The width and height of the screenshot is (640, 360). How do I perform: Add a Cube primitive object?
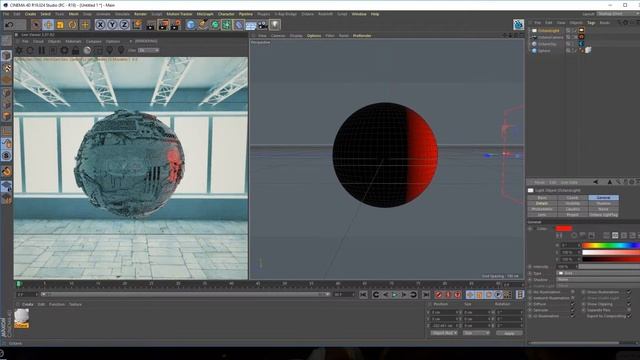tap(191, 25)
